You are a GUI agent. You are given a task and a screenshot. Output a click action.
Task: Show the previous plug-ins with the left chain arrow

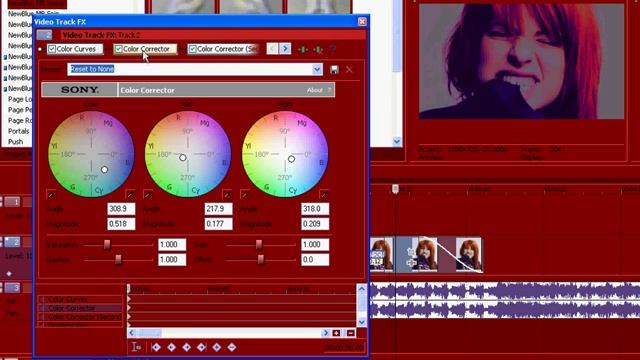(272, 49)
